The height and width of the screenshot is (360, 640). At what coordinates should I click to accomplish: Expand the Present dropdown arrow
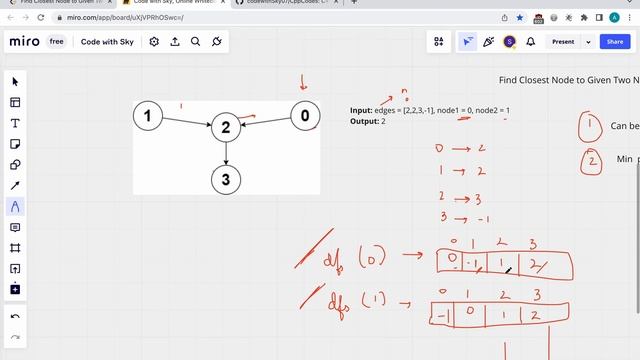(x=588, y=42)
